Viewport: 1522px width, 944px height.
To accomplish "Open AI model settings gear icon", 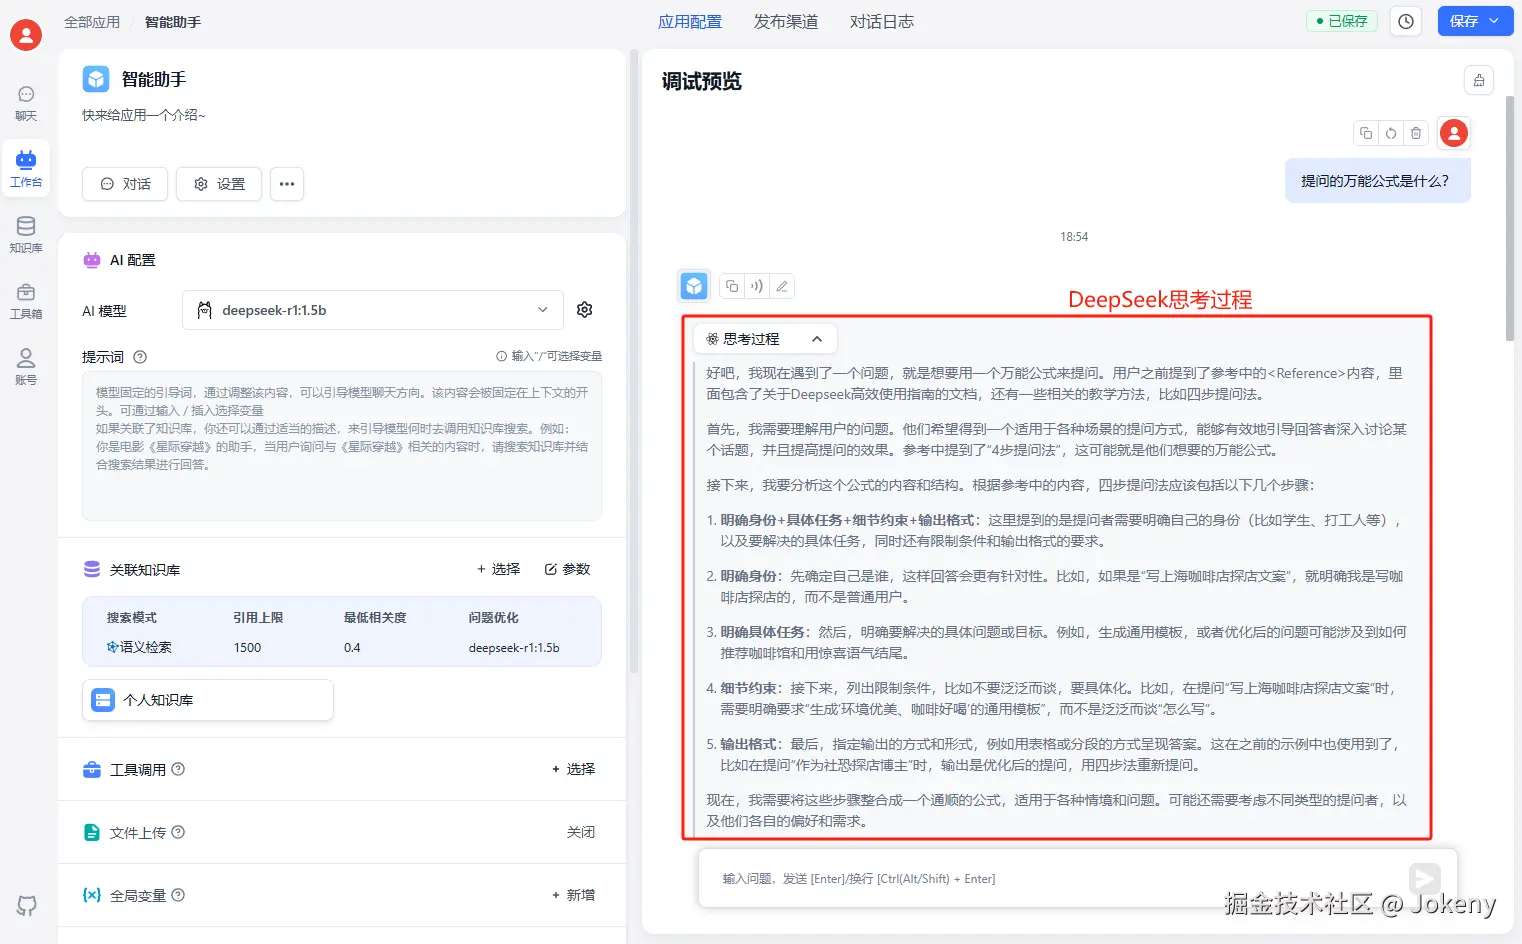I will click(x=585, y=310).
